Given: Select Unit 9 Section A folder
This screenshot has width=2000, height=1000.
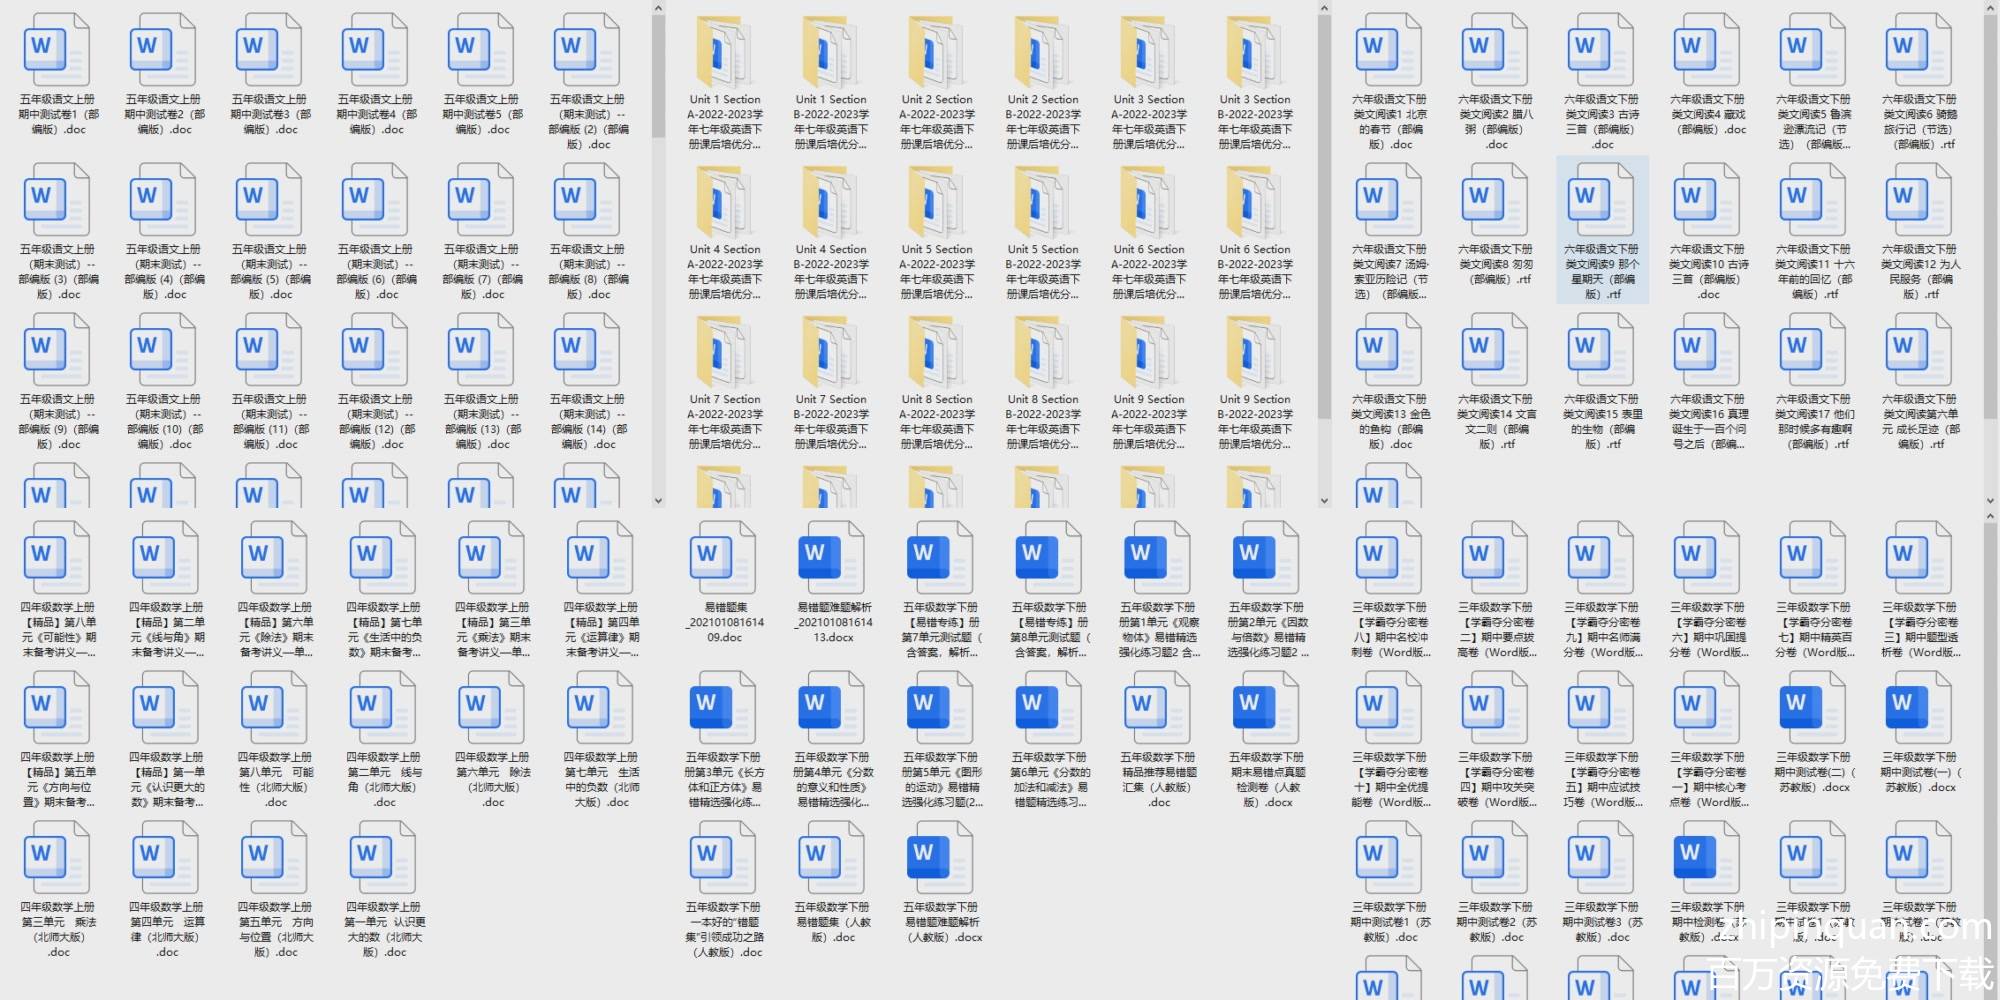Looking at the screenshot, I should (x=1148, y=350).
